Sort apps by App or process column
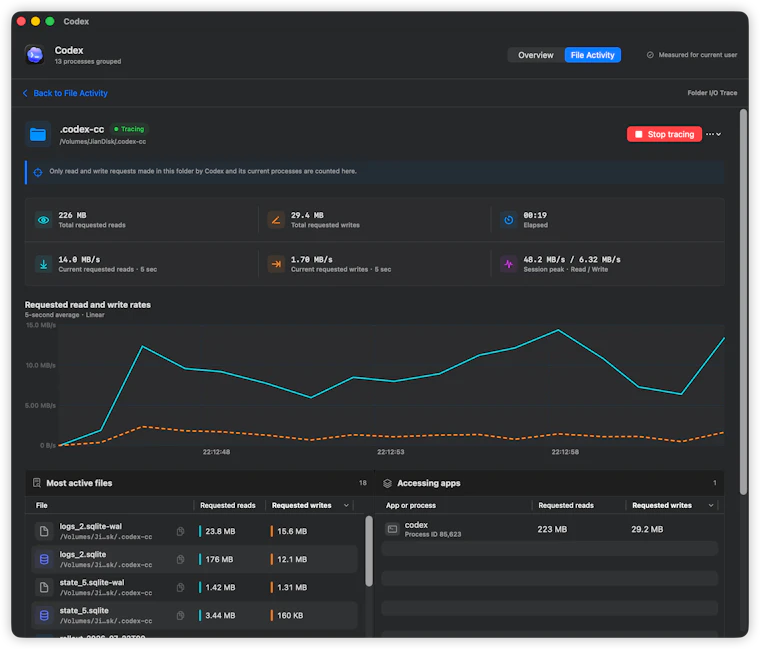The image size is (760, 649). point(411,506)
